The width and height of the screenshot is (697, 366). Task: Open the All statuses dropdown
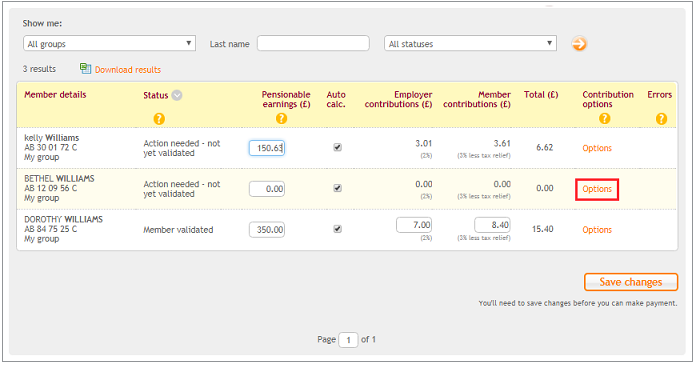click(x=470, y=44)
